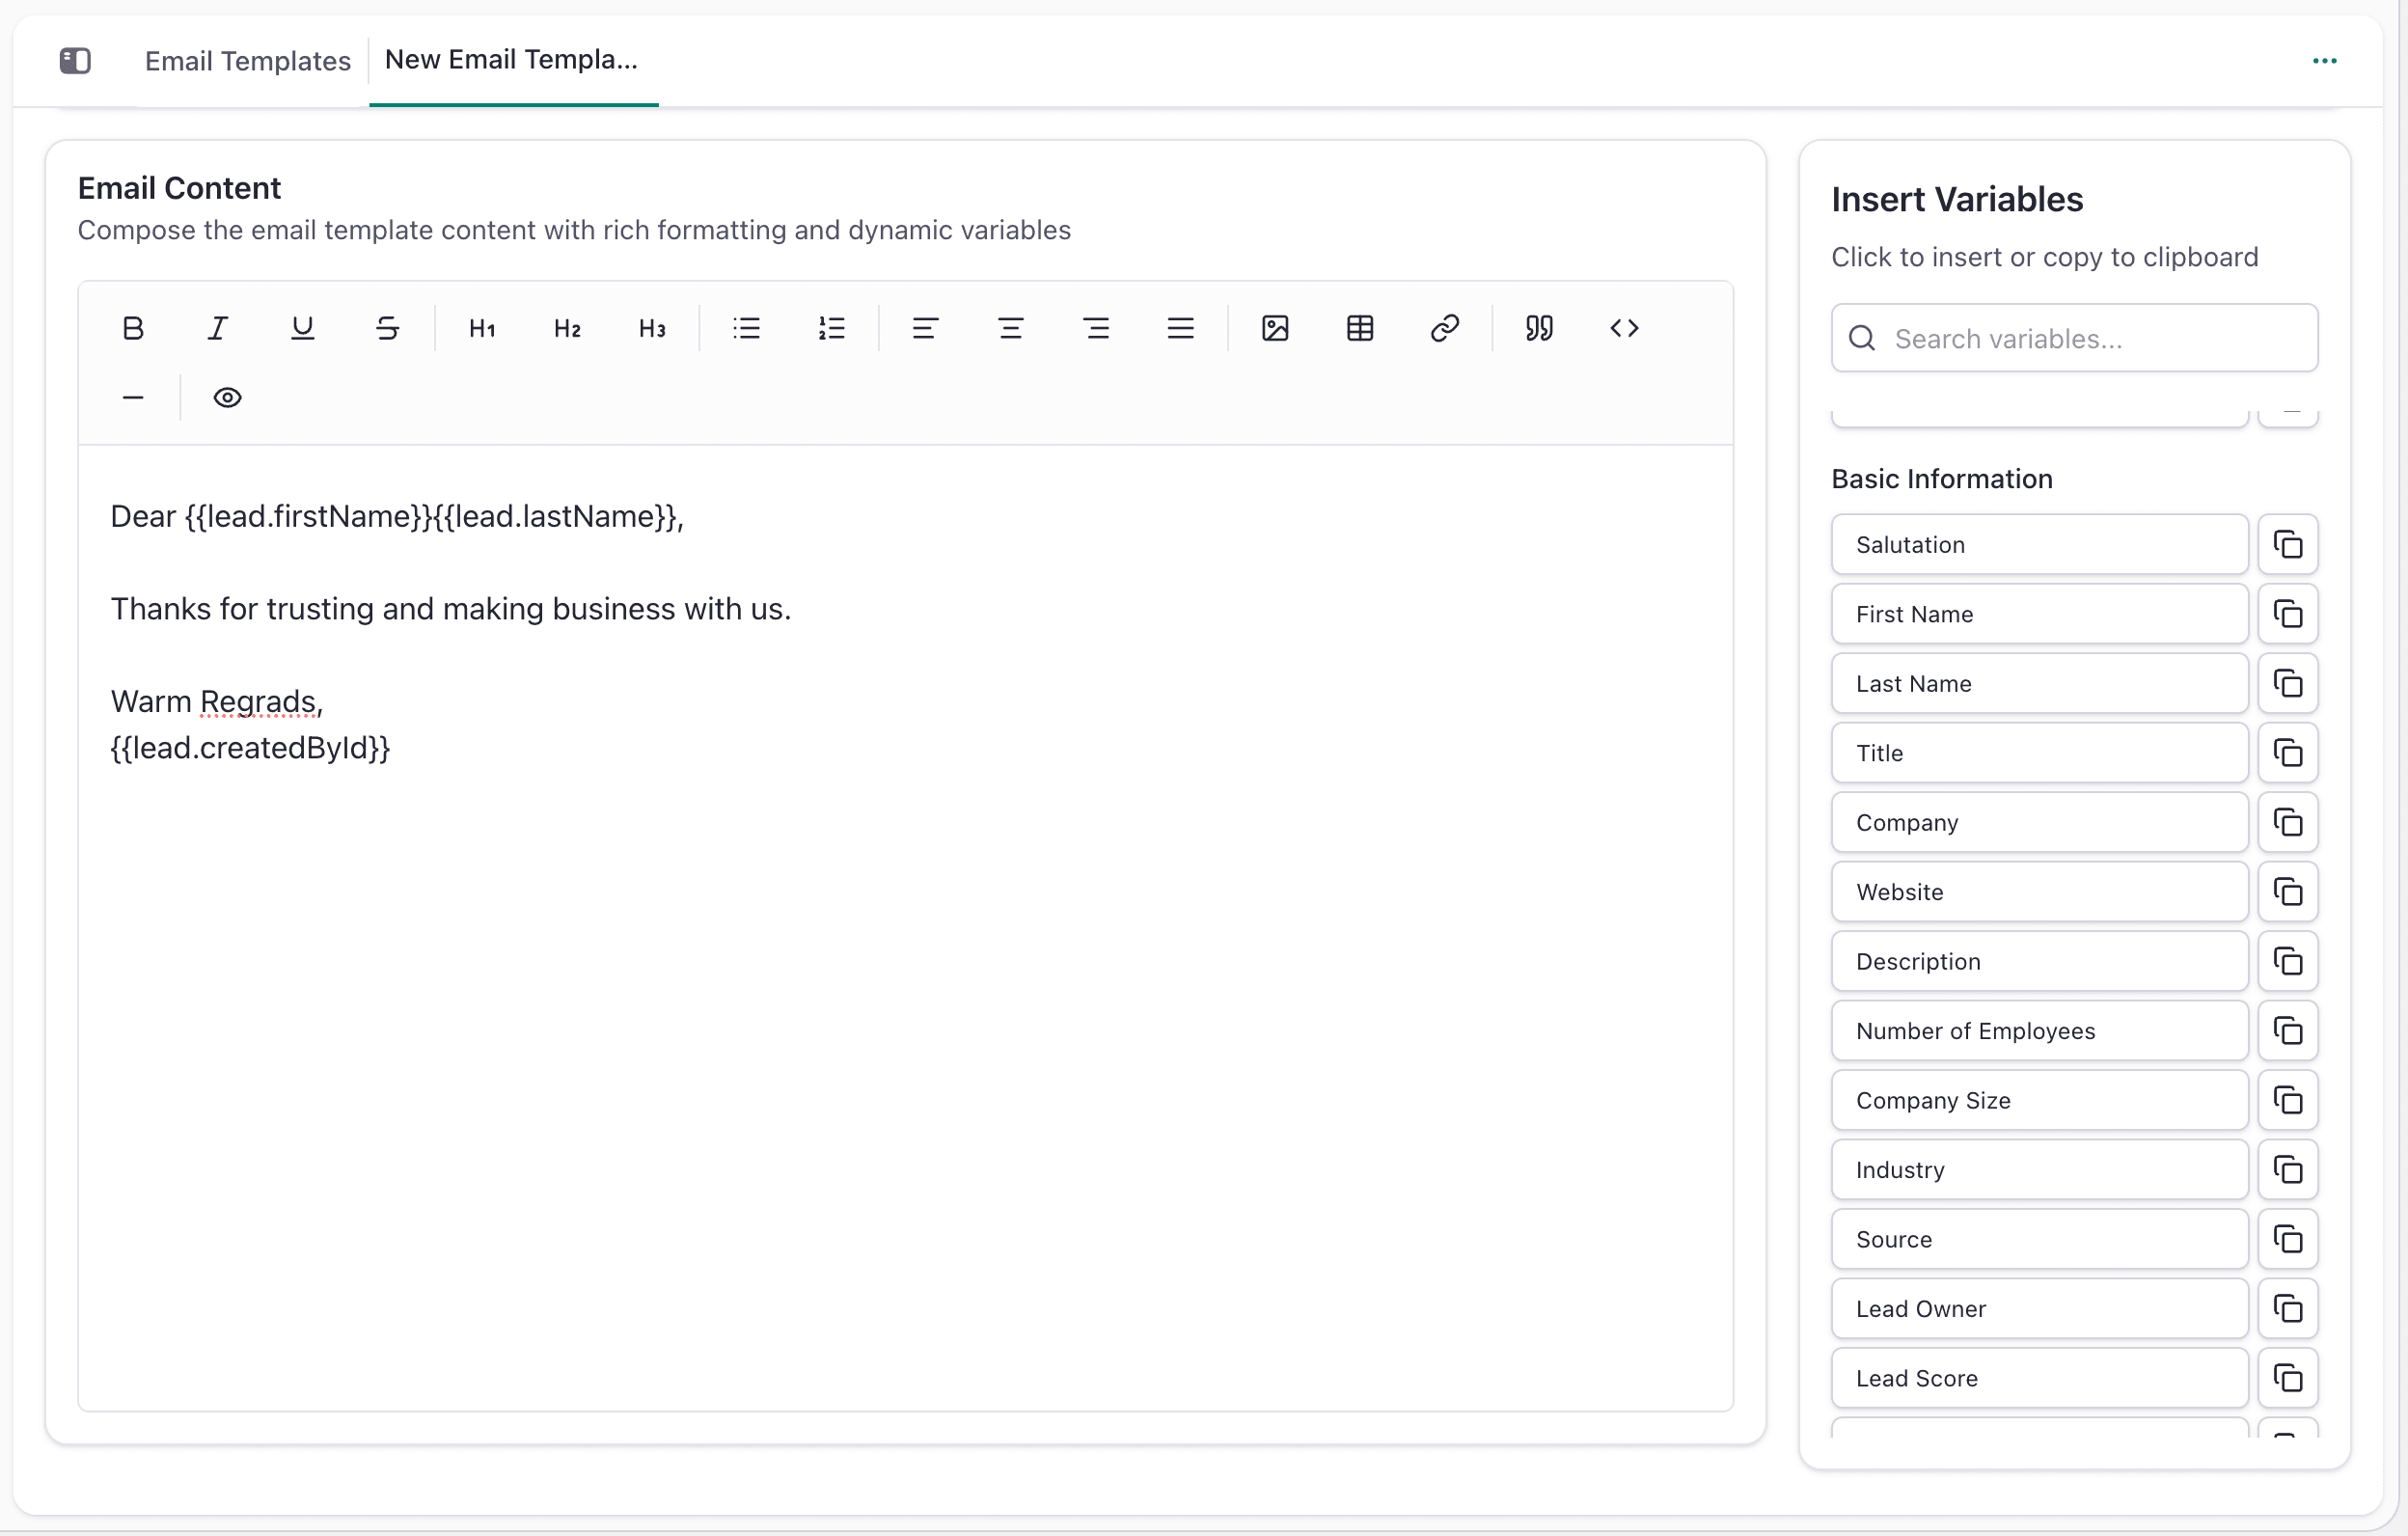
Task: Insert the Company variable
Action: 2039,823
